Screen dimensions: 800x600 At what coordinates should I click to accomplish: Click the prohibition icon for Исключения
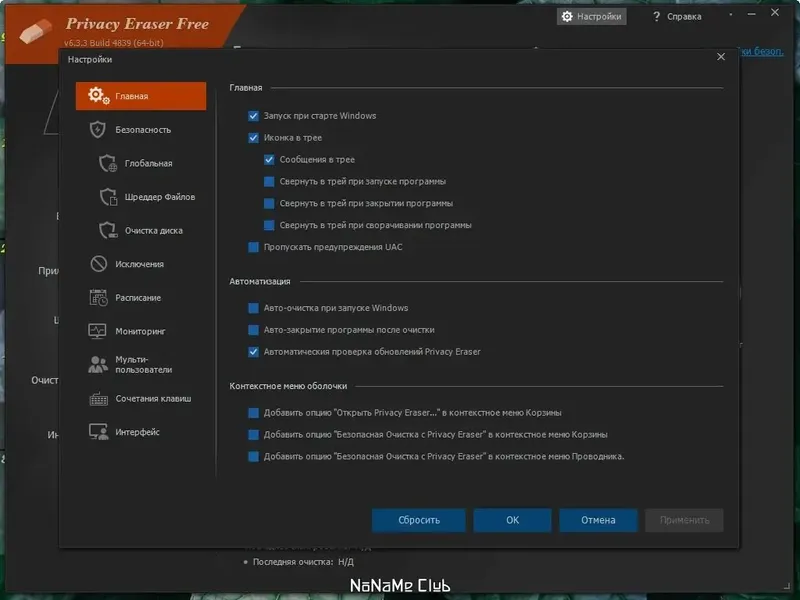pos(98,264)
